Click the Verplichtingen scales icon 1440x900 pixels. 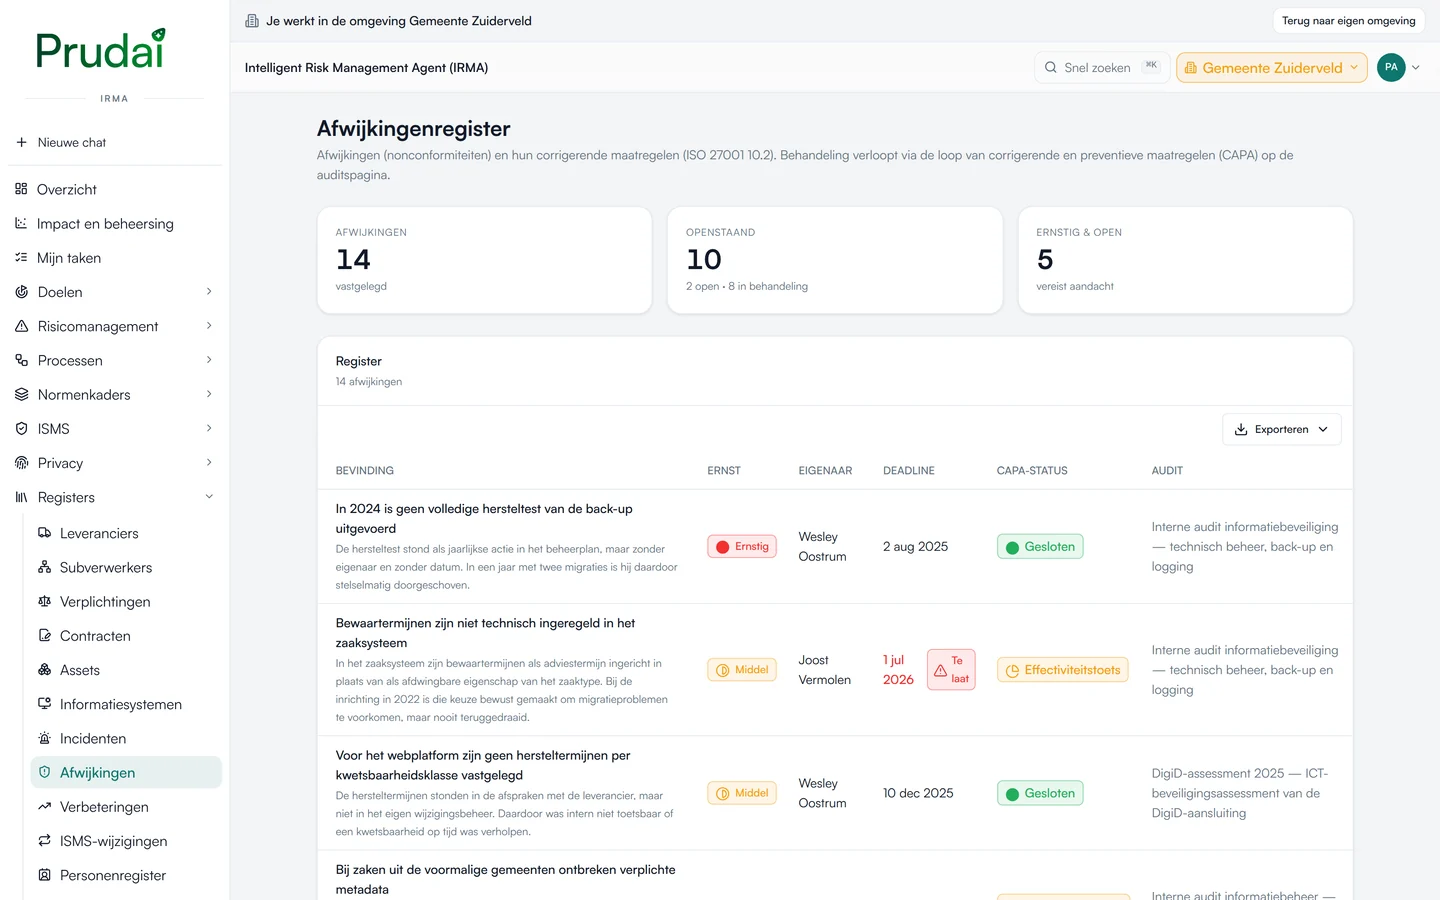(x=44, y=601)
